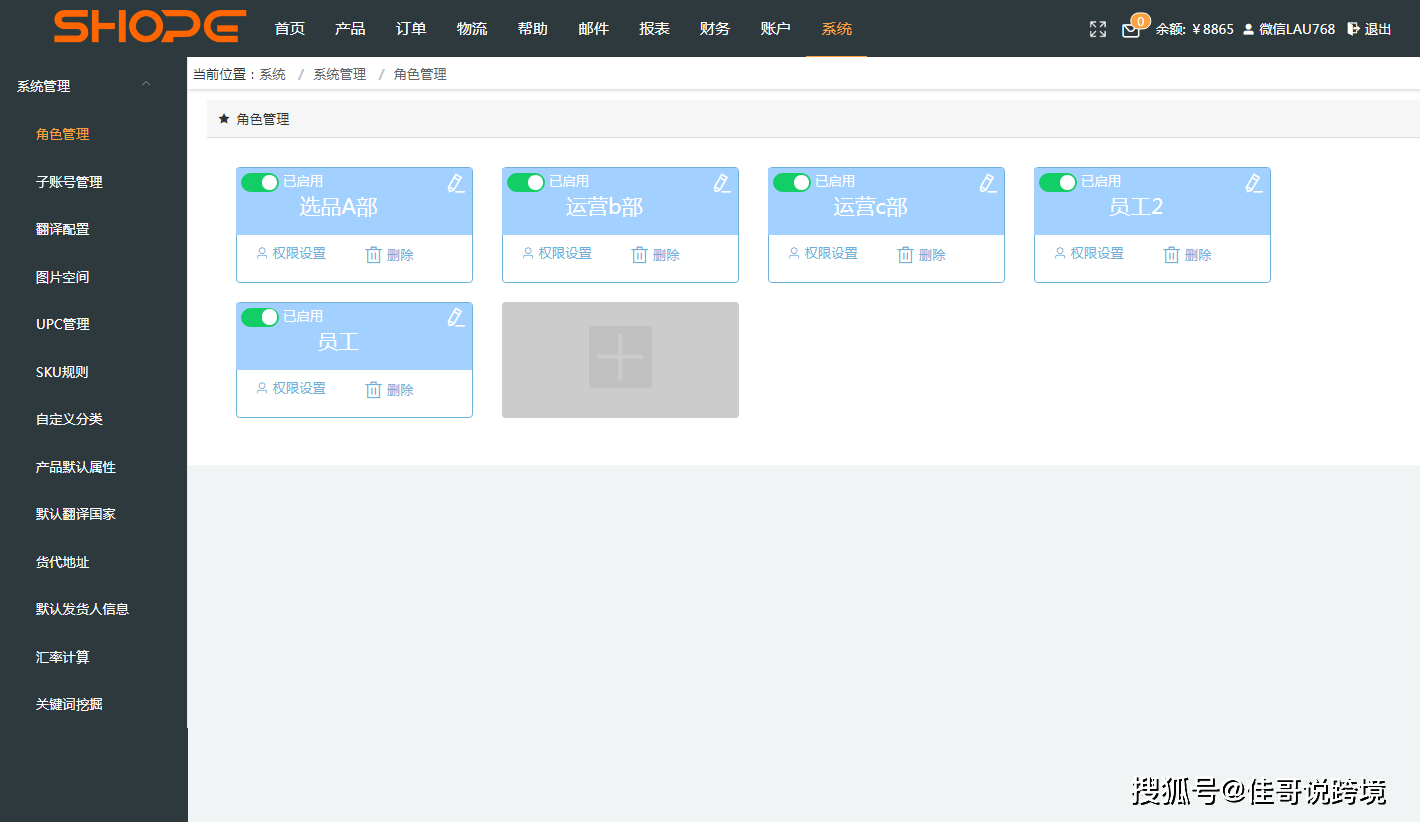Select the edit pencil icon on 选品A部 card
The image size is (1420, 822).
point(456,183)
